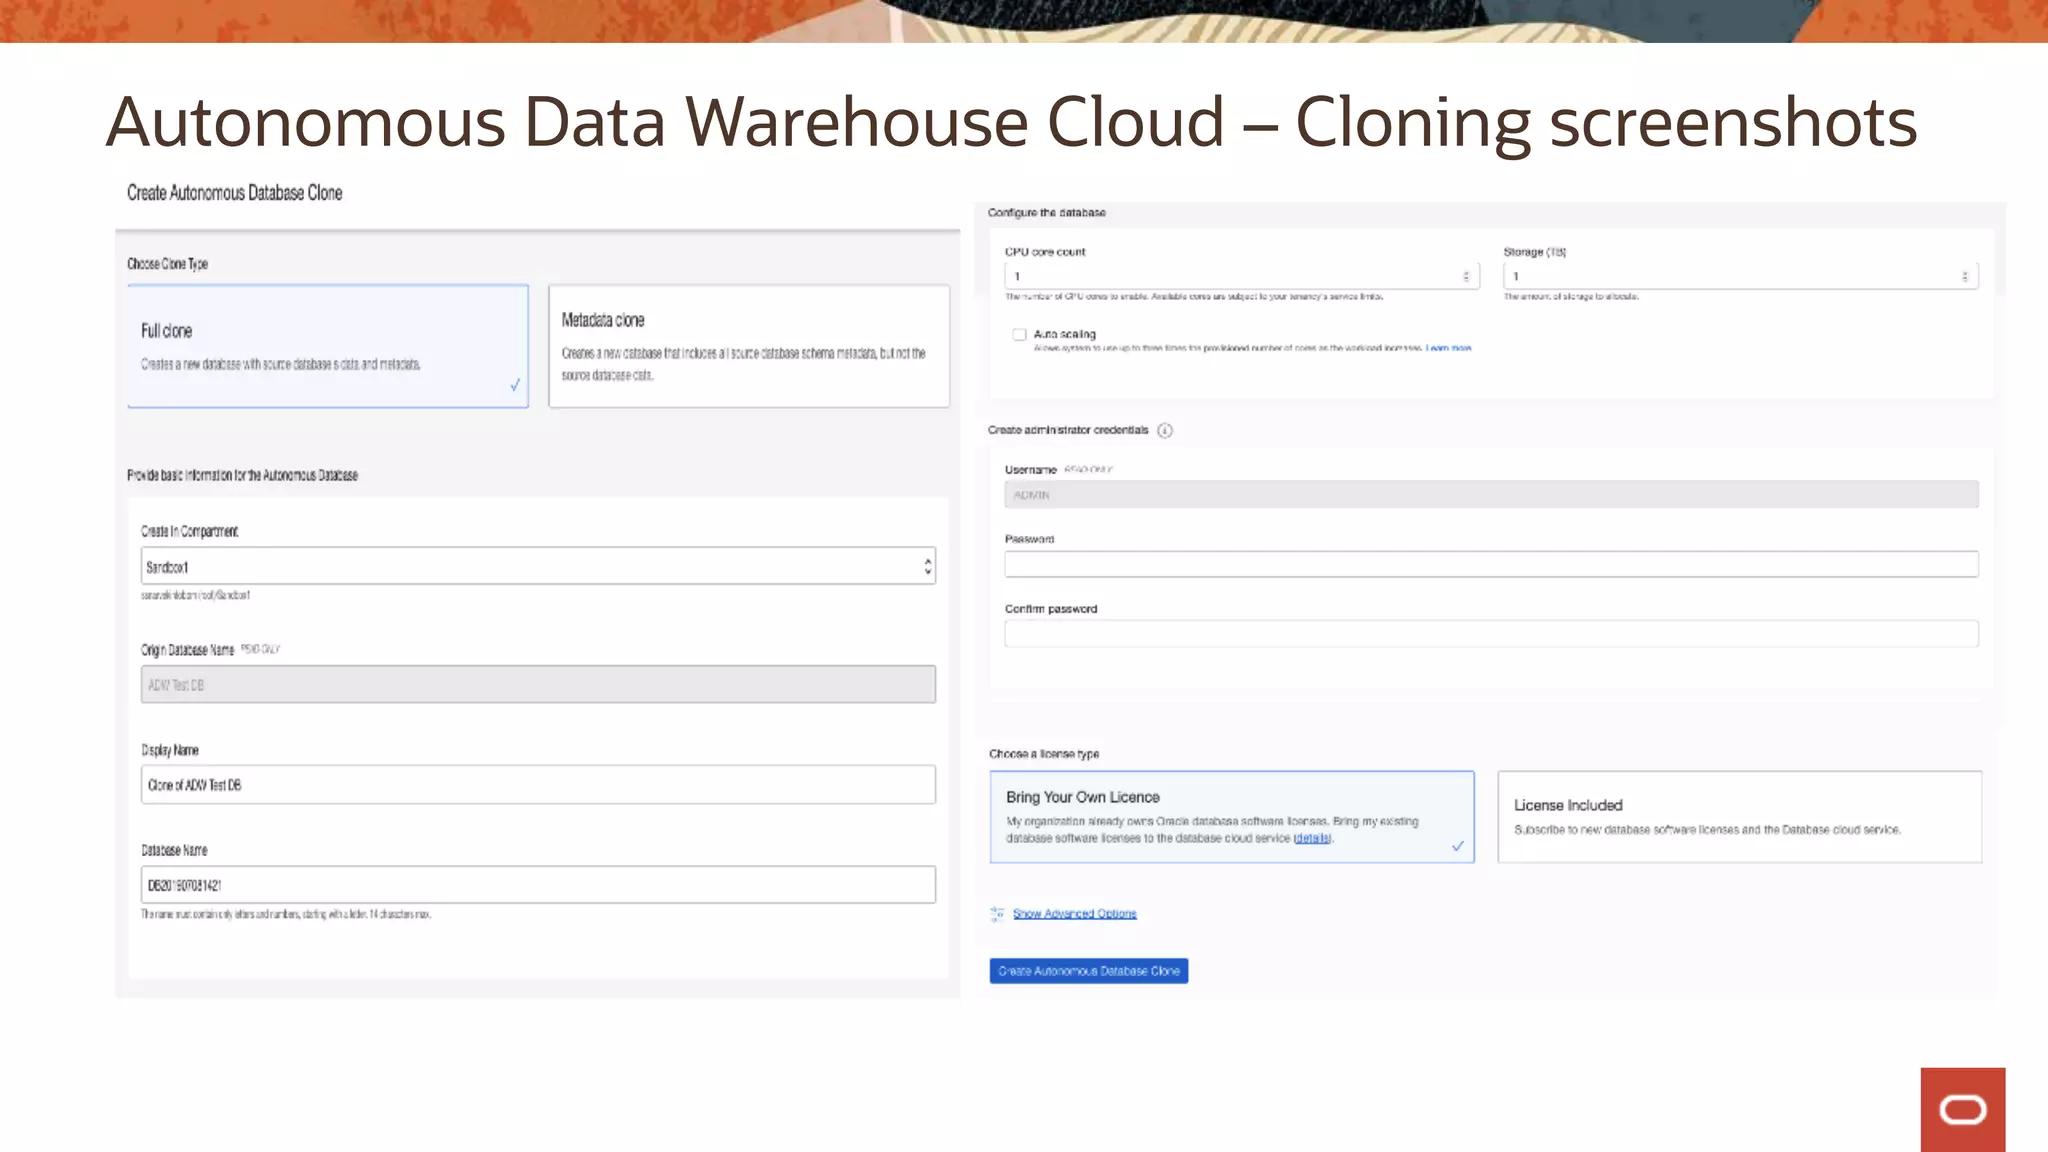Viewport: 2048px width, 1152px height.
Task: Click the Choose a license type label
Action: 1044,754
